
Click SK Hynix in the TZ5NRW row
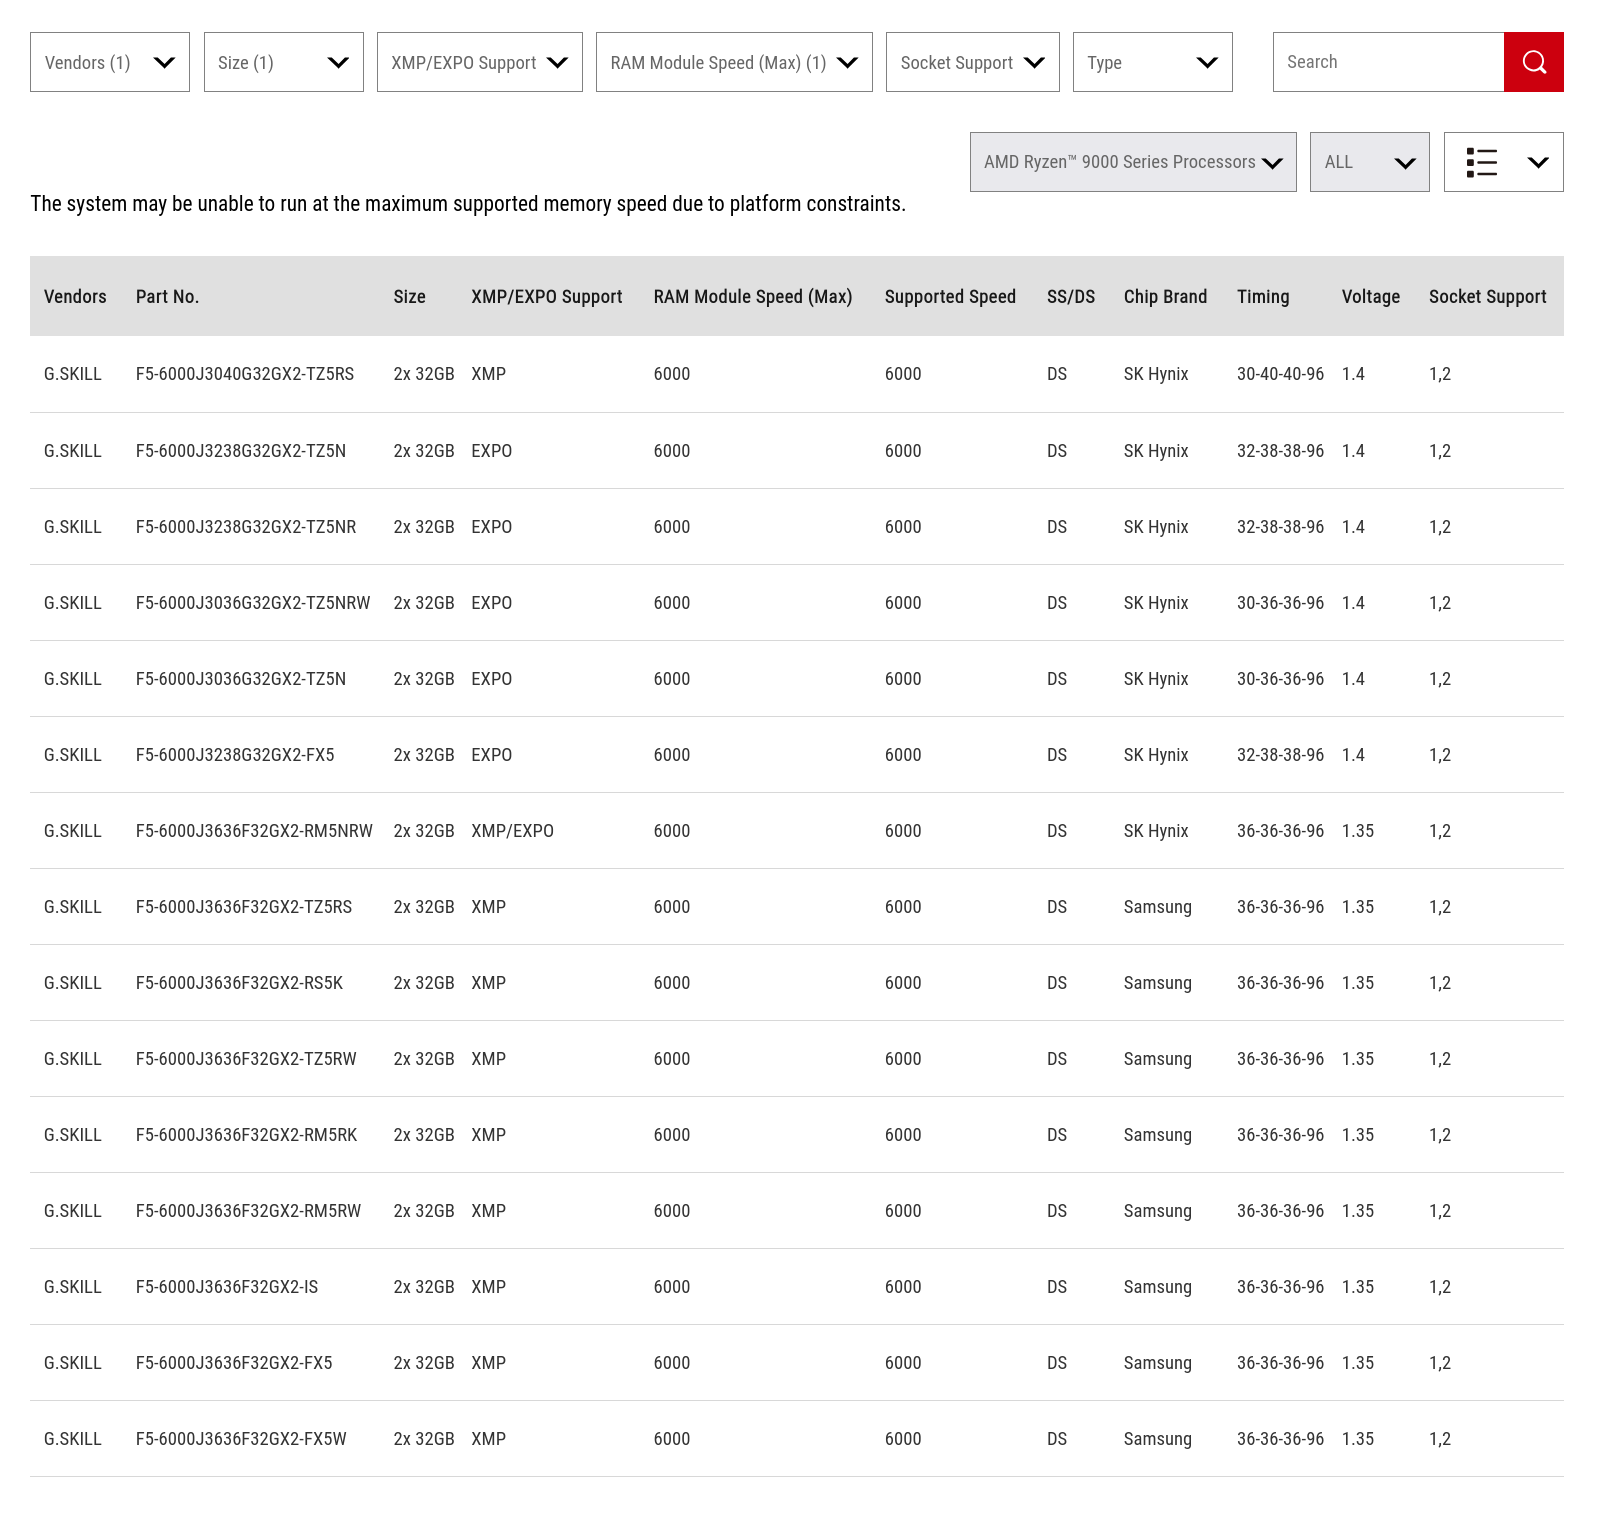tap(1156, 603)
